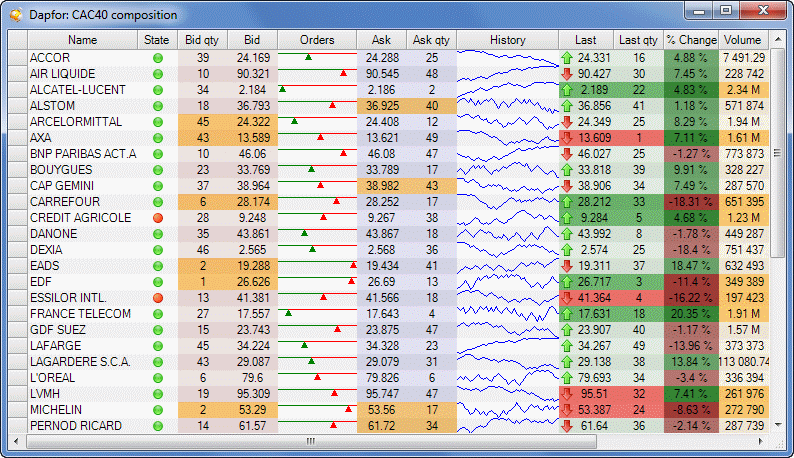Sort by the Ask qty column header
Screen dimensions: 794x458
[431, 40]
